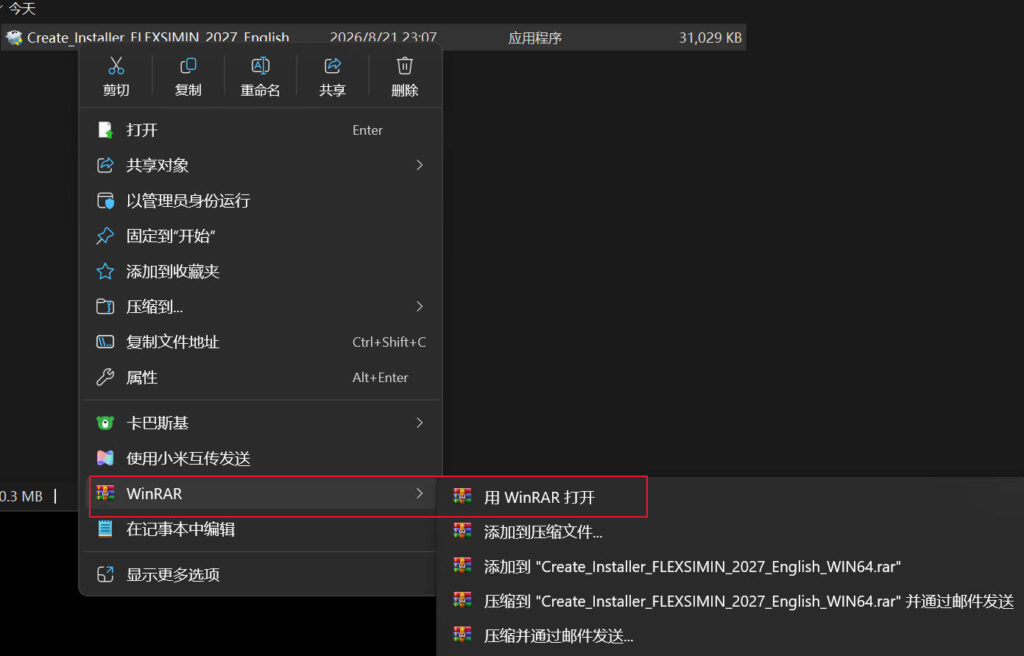Click the Kaspersky bear icon
This screenshot has height=656, width=1024.
click(x=105, y=423)
